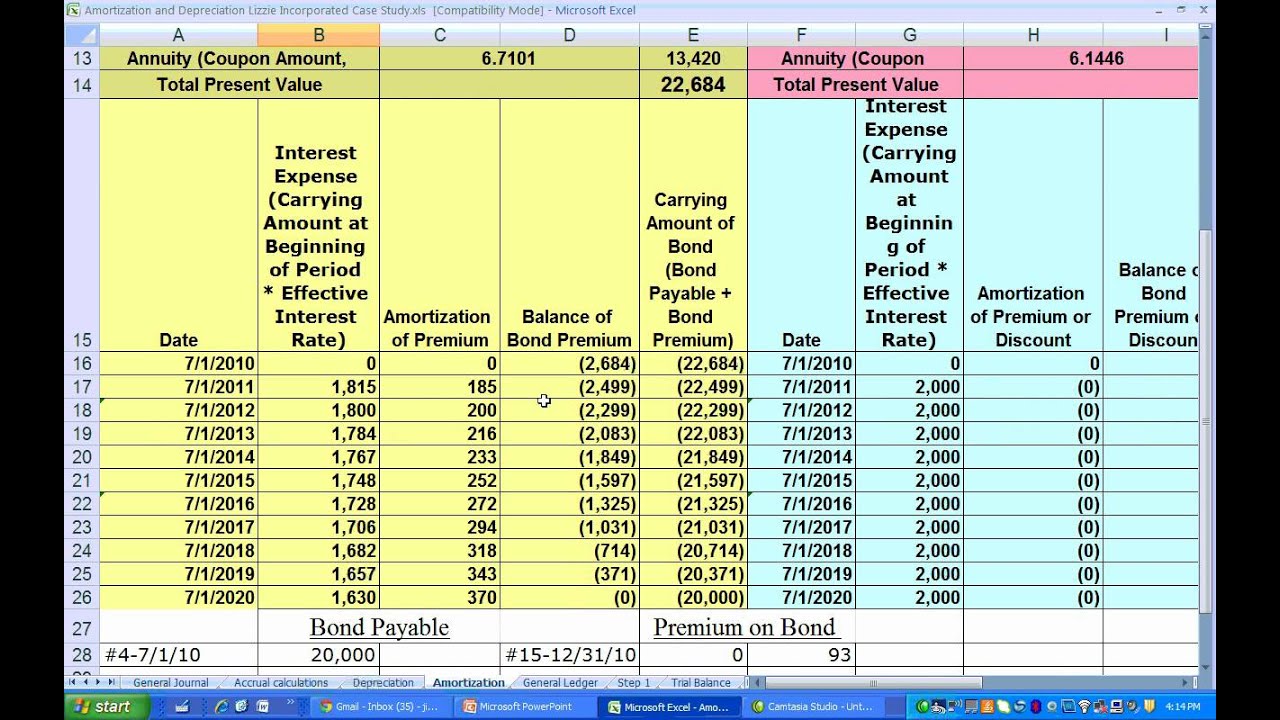The width and height of the screenshot is (1280, 720).
Task: Click interest expense value 1,630
Action: 318,598
